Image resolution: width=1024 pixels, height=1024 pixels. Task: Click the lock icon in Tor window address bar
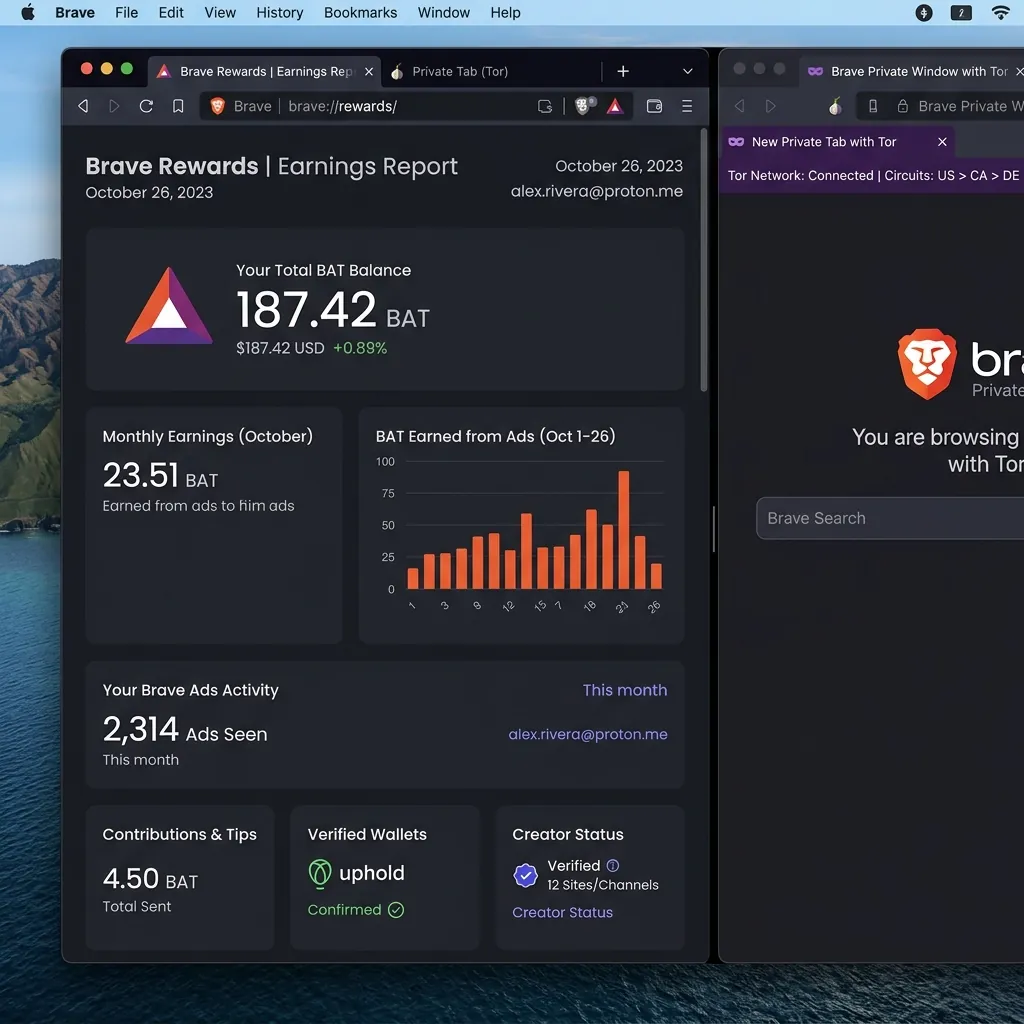click(903, 106)
